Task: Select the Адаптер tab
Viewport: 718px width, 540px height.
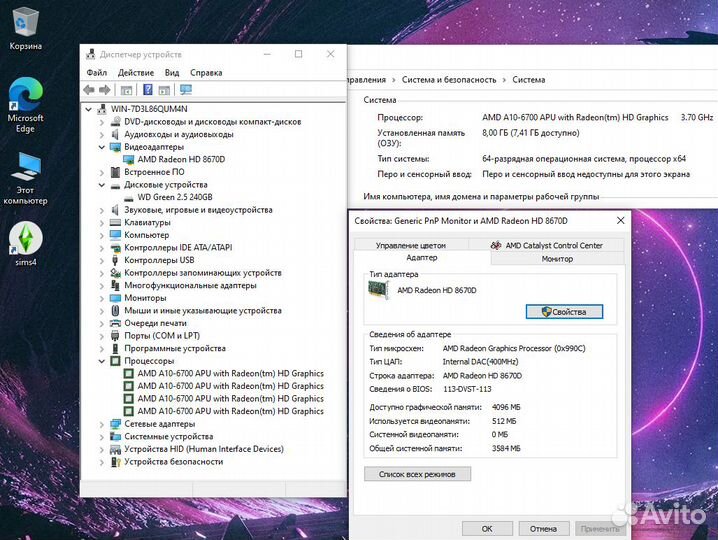Action: (x=422, y=258)
